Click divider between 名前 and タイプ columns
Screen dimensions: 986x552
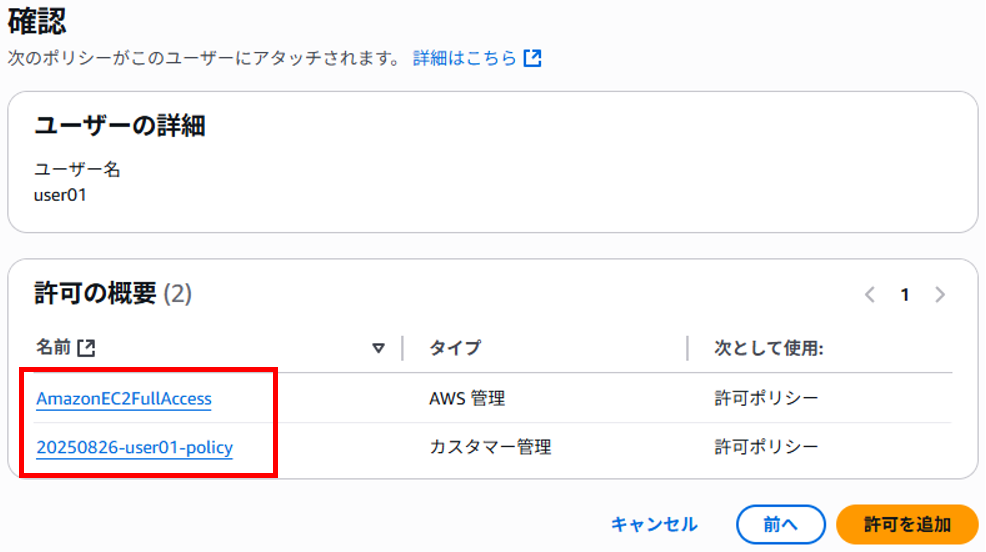tap(402, 348)
